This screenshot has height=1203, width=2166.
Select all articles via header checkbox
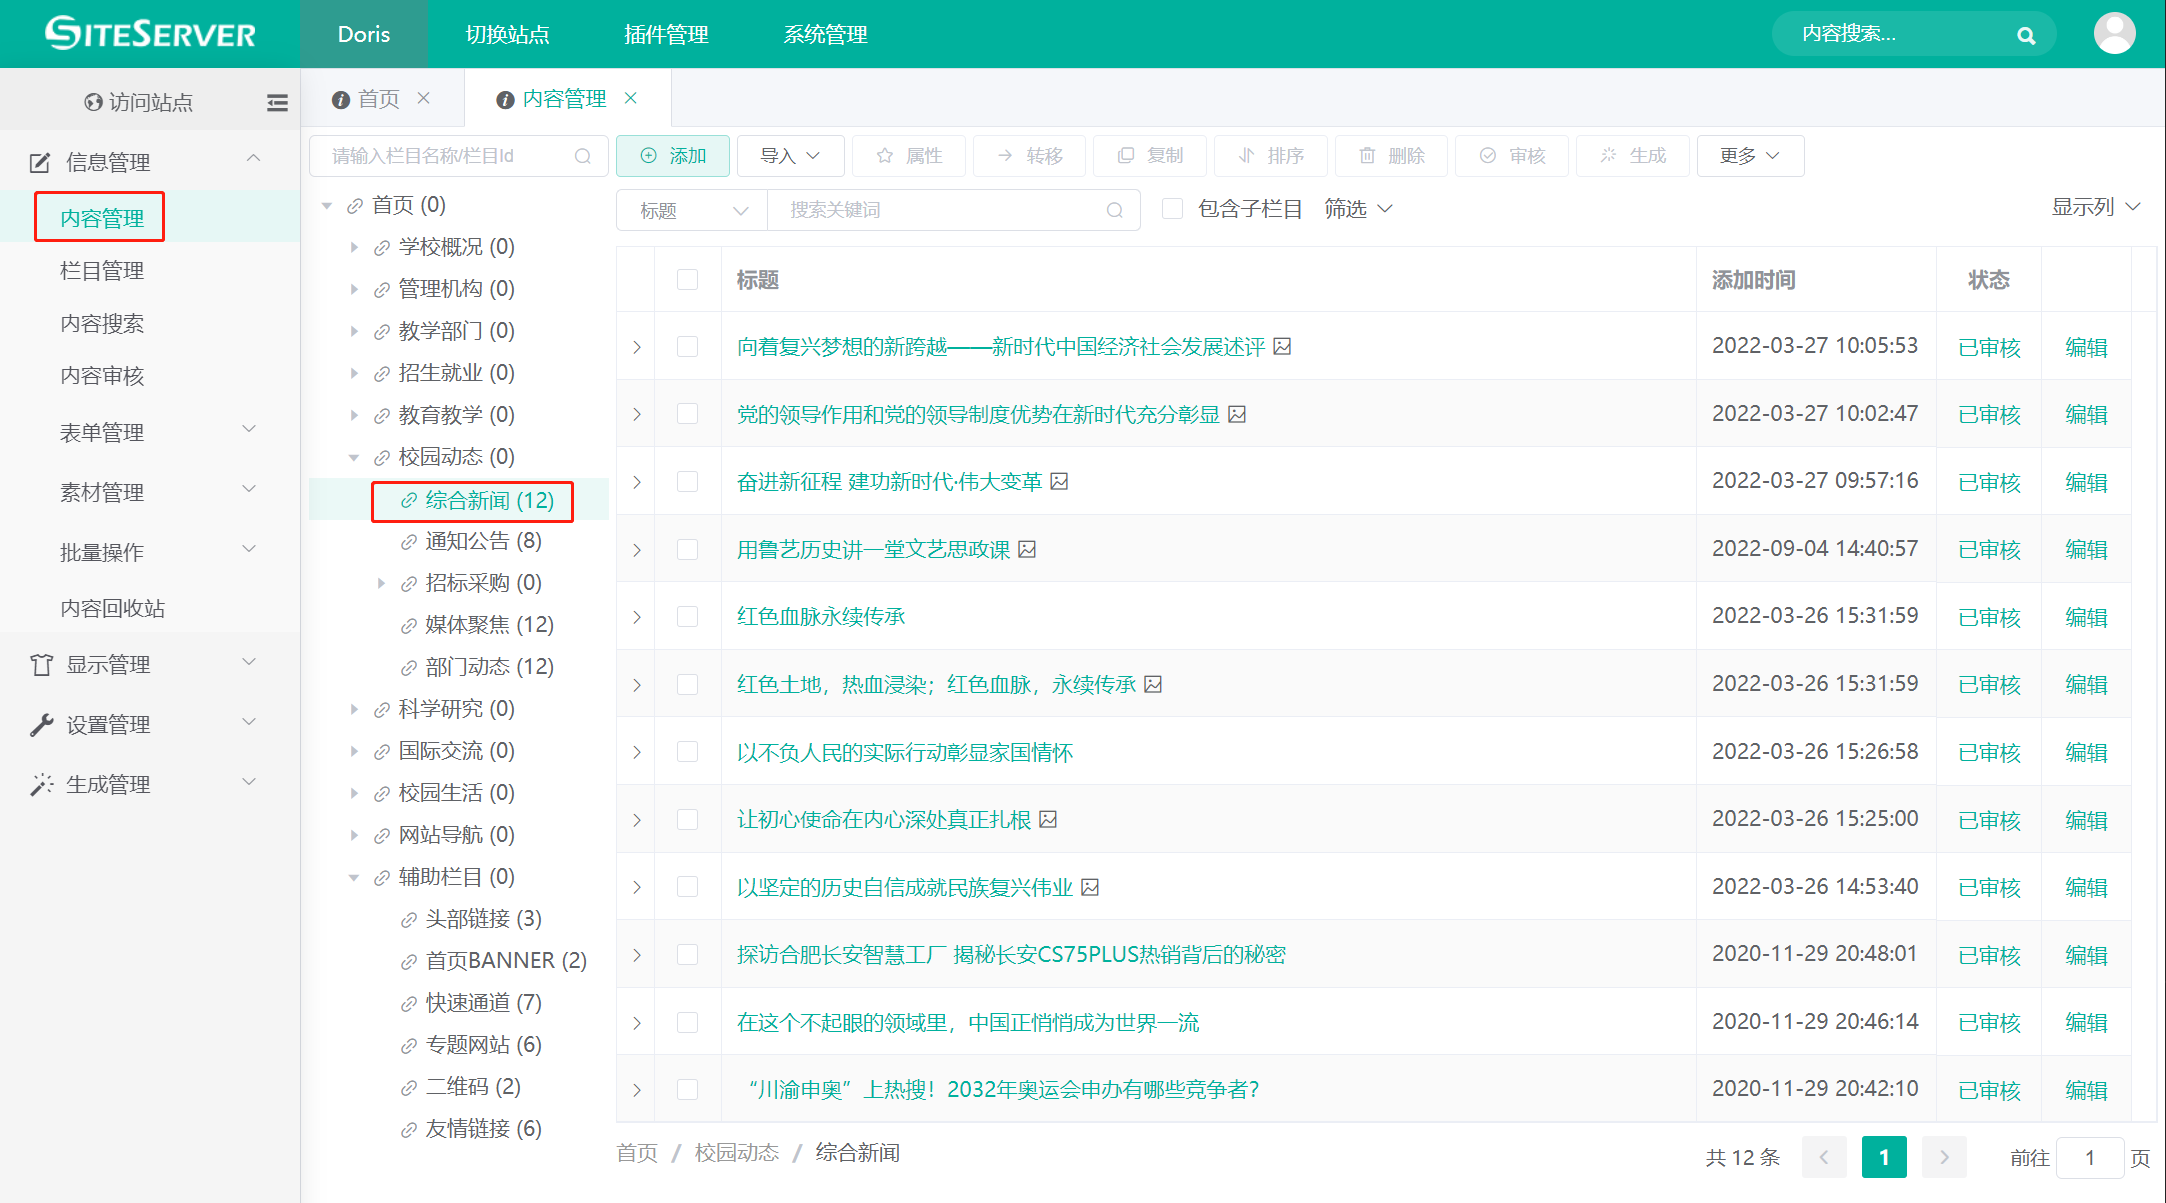pyautogui.click(x=687, y=280)
